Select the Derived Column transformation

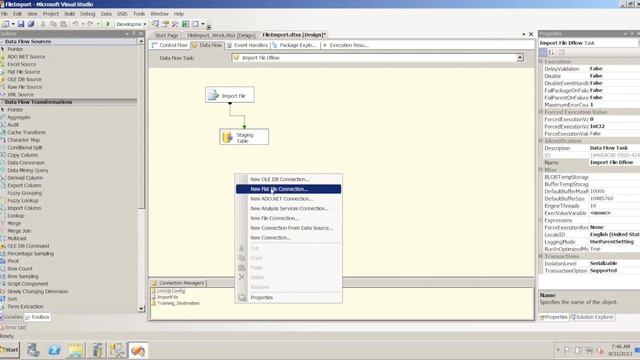(25, 178)
